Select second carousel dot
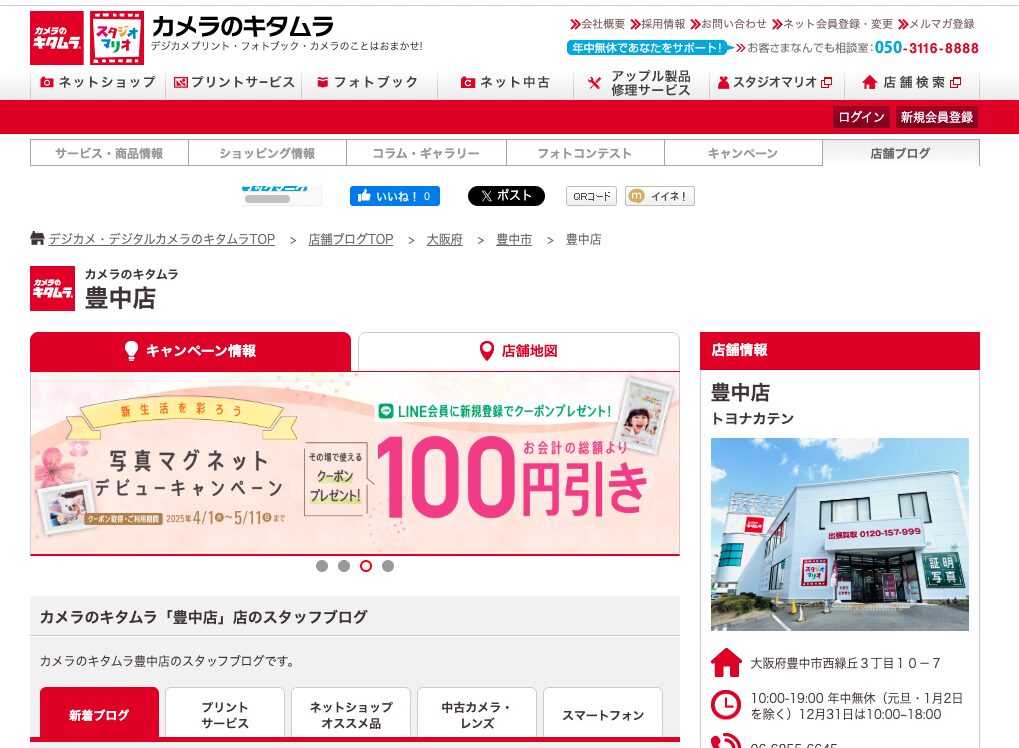 point(344,566)
